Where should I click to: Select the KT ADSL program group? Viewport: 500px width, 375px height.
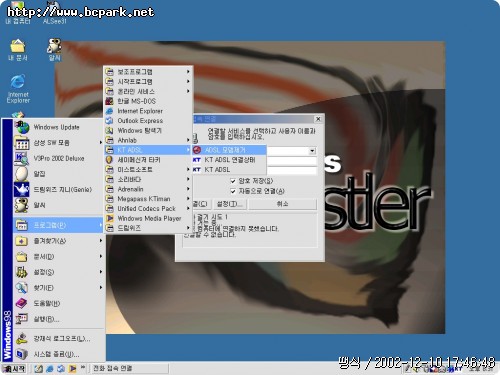coord(149,150)
